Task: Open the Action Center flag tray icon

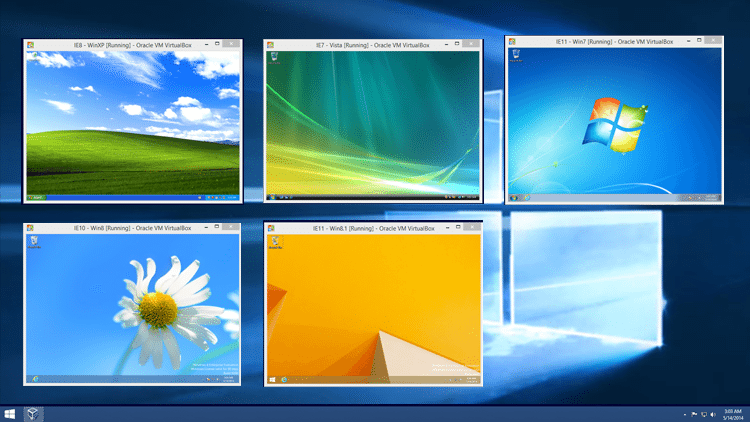Action: pyautogui.click(x=694, y=414)
